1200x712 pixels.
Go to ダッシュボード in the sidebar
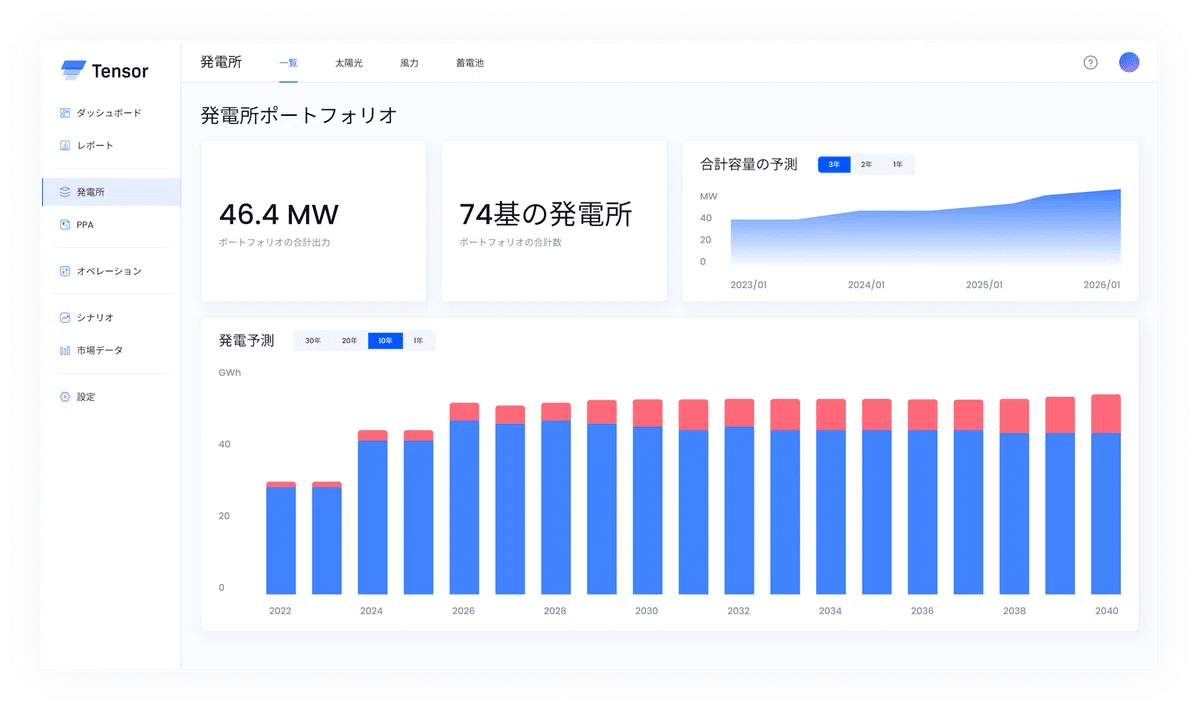pyautogui.click(x=109, y=113)
